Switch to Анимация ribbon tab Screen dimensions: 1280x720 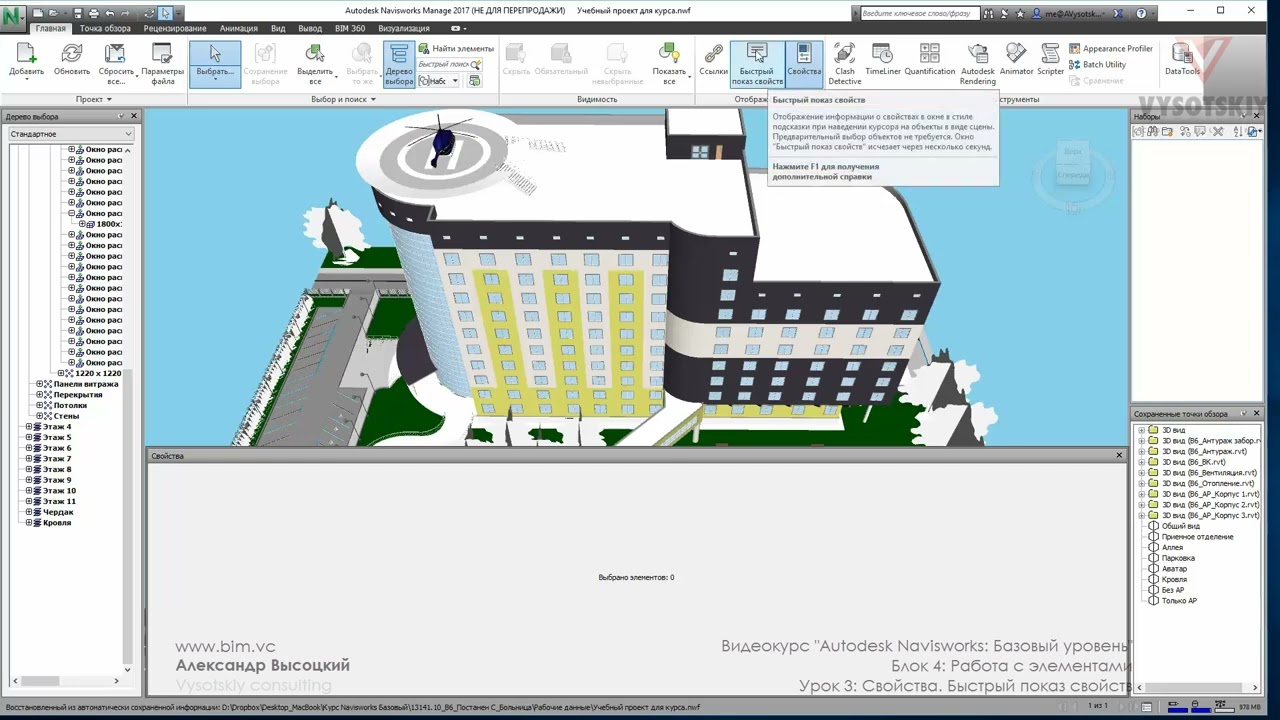[x=238, y=29]
